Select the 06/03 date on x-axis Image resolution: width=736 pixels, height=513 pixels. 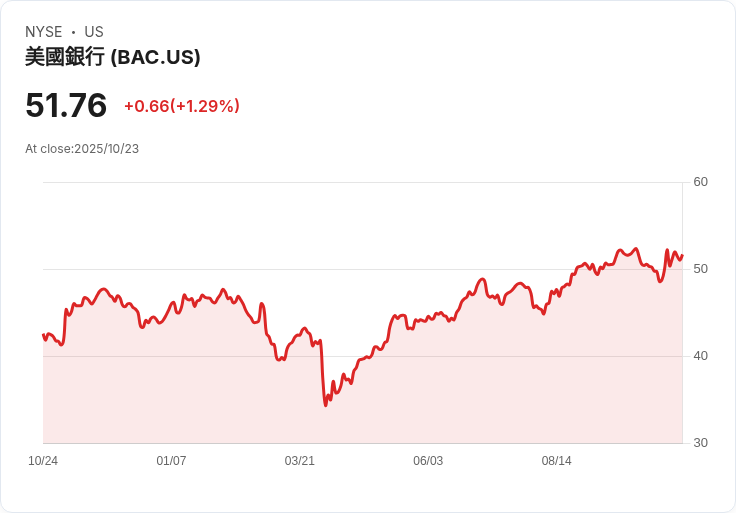click(428, 461)
